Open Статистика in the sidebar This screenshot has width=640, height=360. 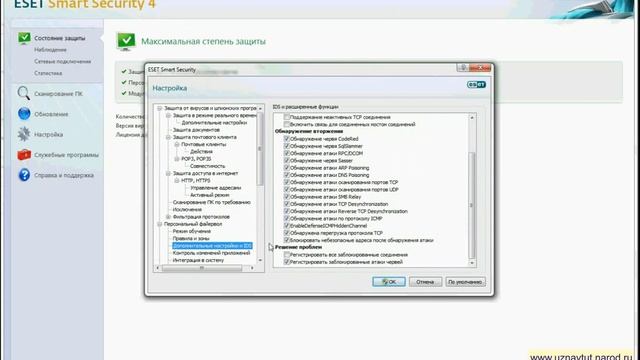48,73
